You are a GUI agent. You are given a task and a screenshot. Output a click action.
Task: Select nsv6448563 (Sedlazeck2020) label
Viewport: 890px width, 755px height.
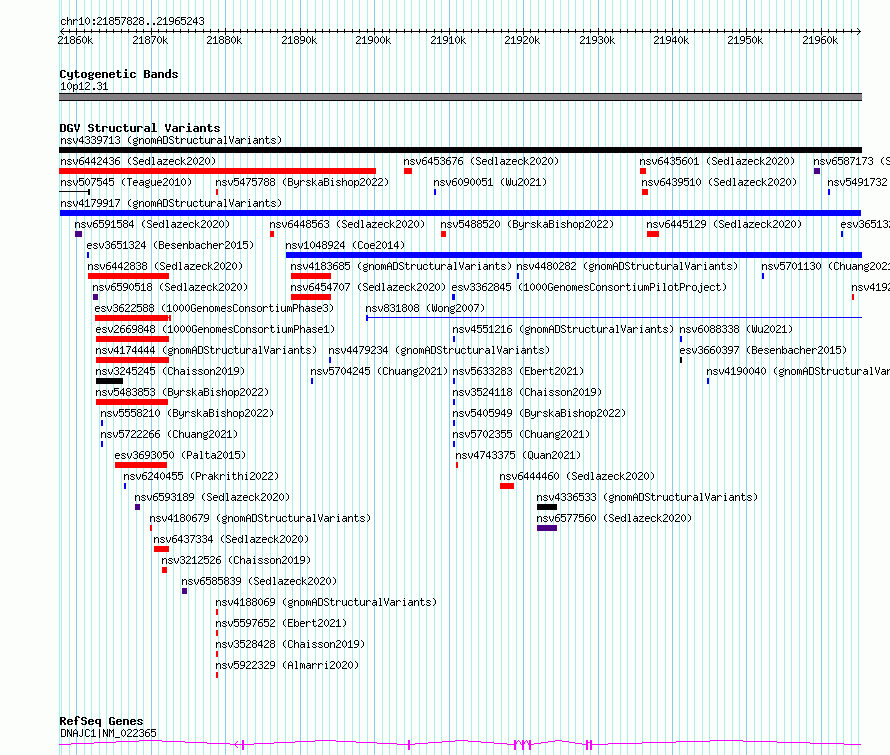[x=347, y=224]
